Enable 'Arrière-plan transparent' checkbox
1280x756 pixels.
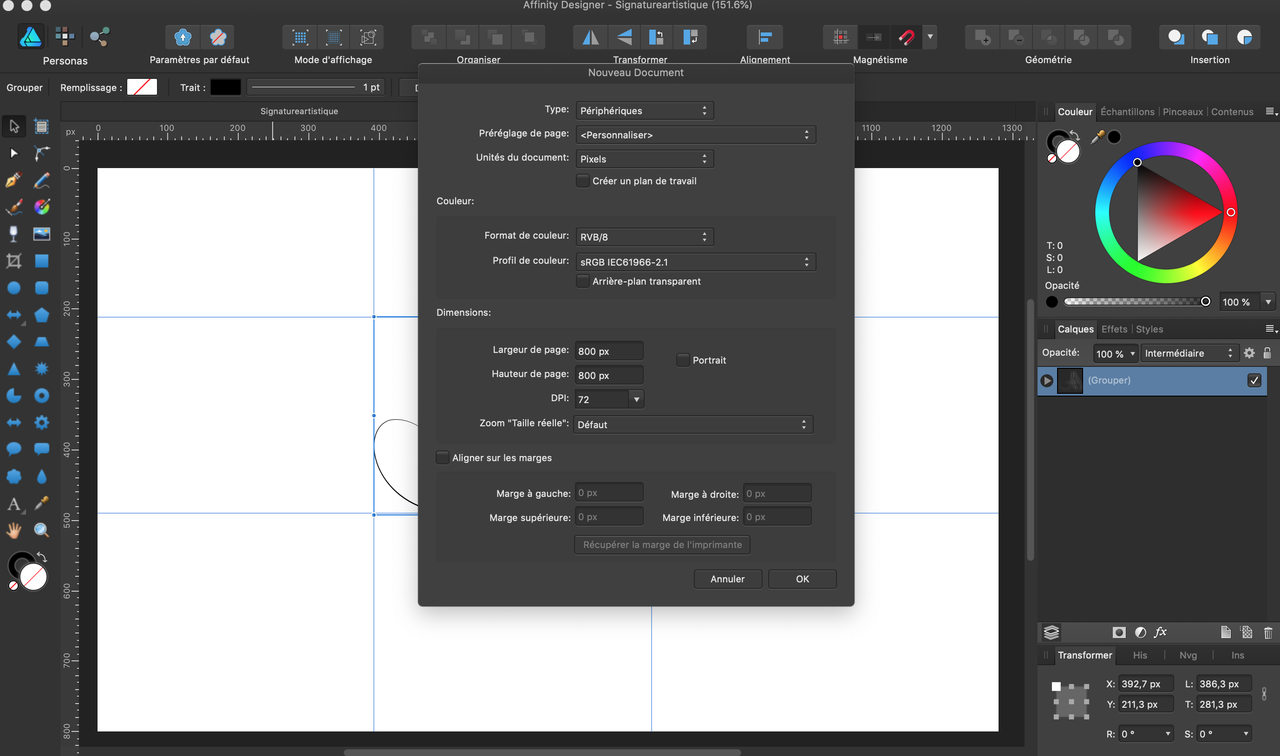click(x=583, y=281)
